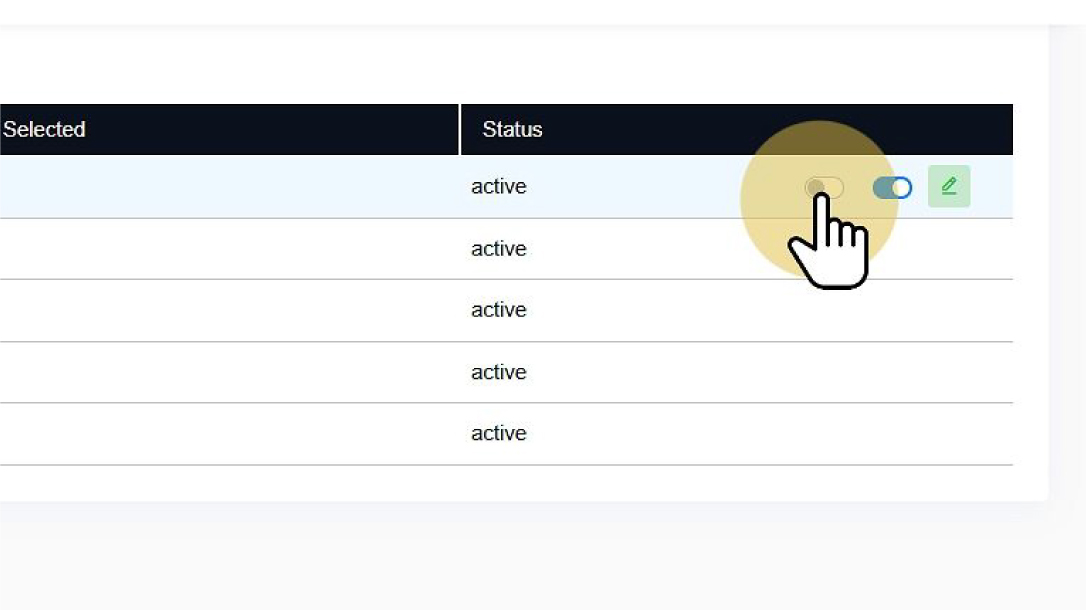Image resolution: width=1086 pixels, height=610 pixels.
Task: Click the green pencil edit icon
Action: 949,187
